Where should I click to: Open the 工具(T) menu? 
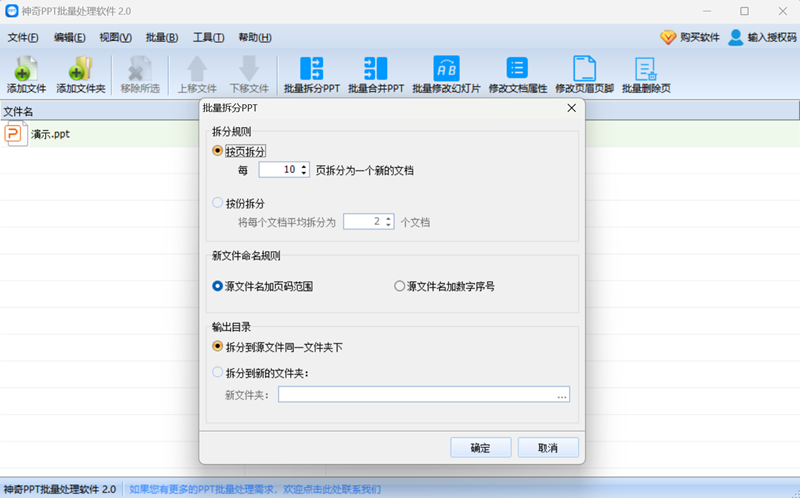coord(208,37)
